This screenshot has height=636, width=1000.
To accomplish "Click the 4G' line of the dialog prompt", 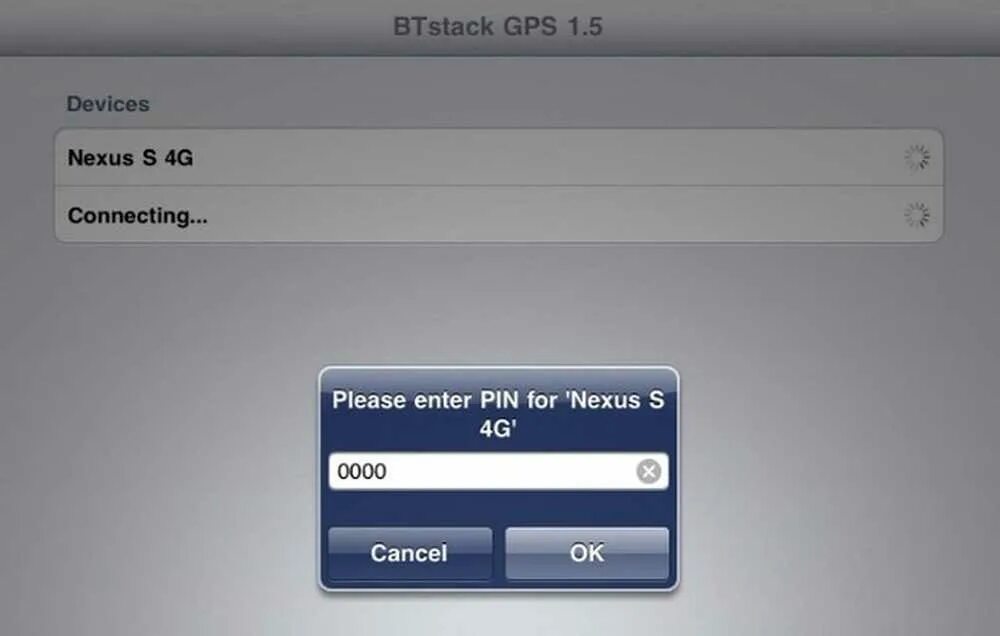I will pos(498,429).
